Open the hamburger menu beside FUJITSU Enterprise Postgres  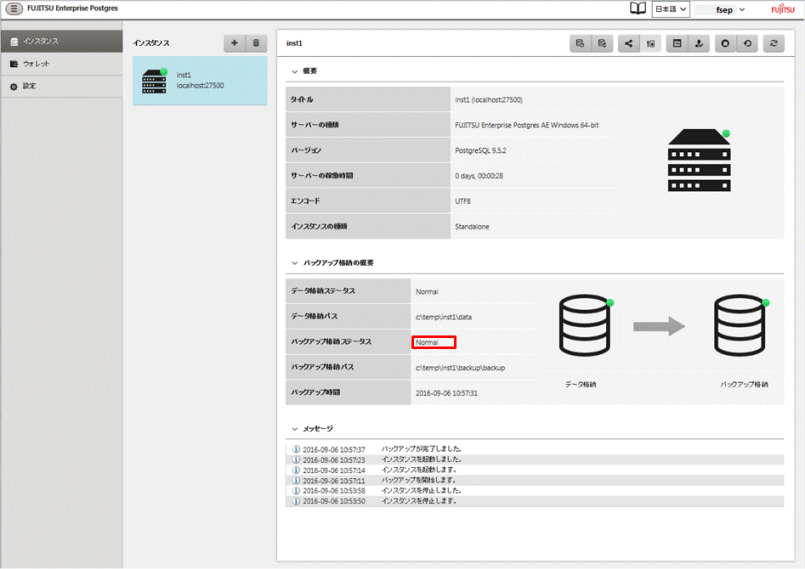(x=14, y=8)
